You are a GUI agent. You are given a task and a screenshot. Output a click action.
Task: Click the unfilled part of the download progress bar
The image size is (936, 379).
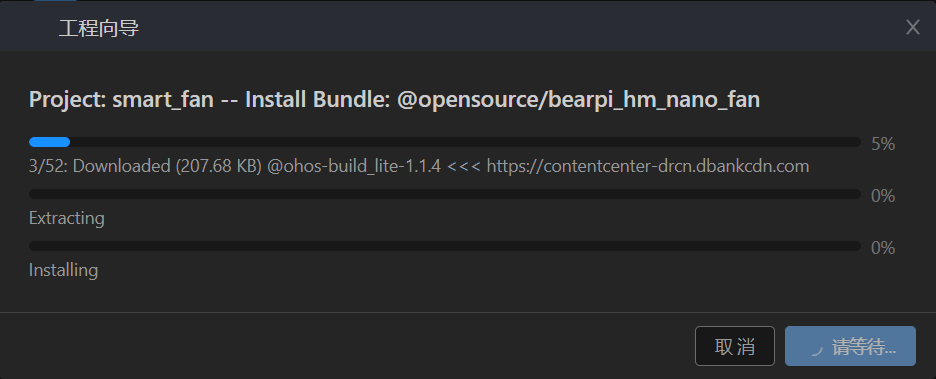466,142
